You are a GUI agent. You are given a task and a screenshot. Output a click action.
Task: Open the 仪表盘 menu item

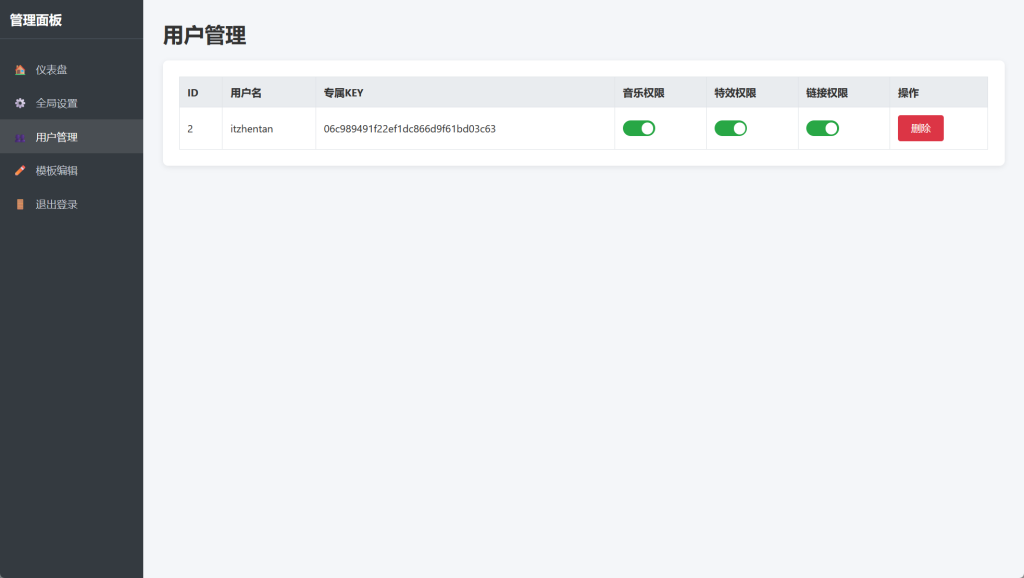(52, 70)
